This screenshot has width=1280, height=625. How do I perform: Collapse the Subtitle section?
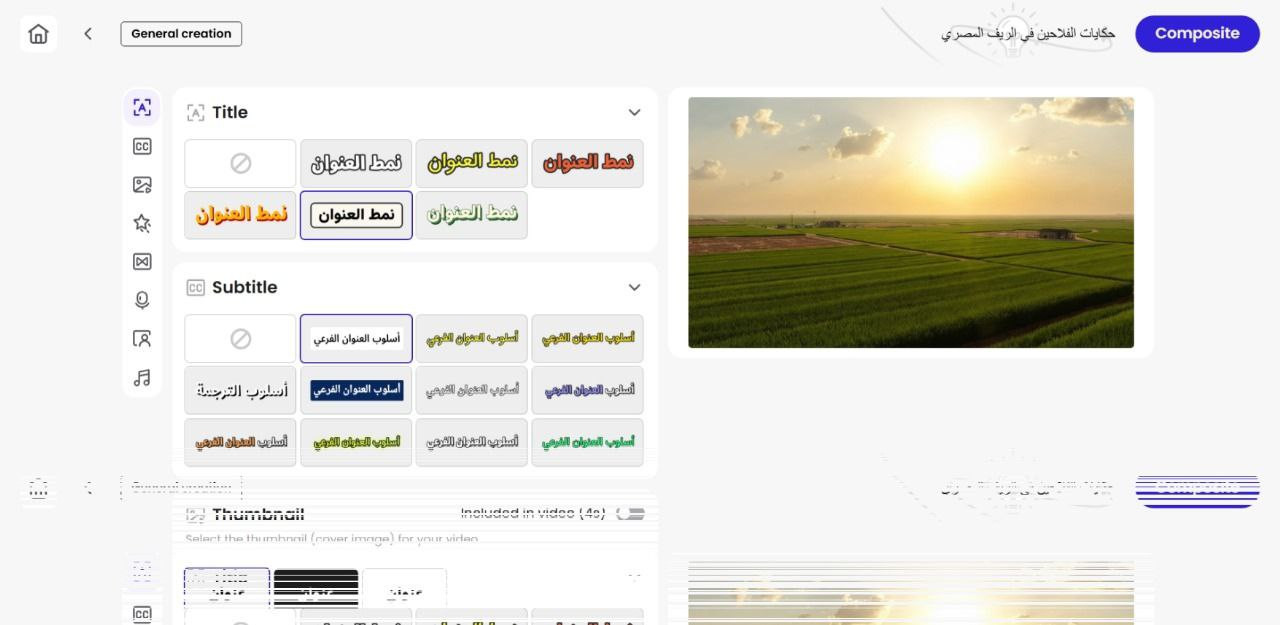(634, 287)
